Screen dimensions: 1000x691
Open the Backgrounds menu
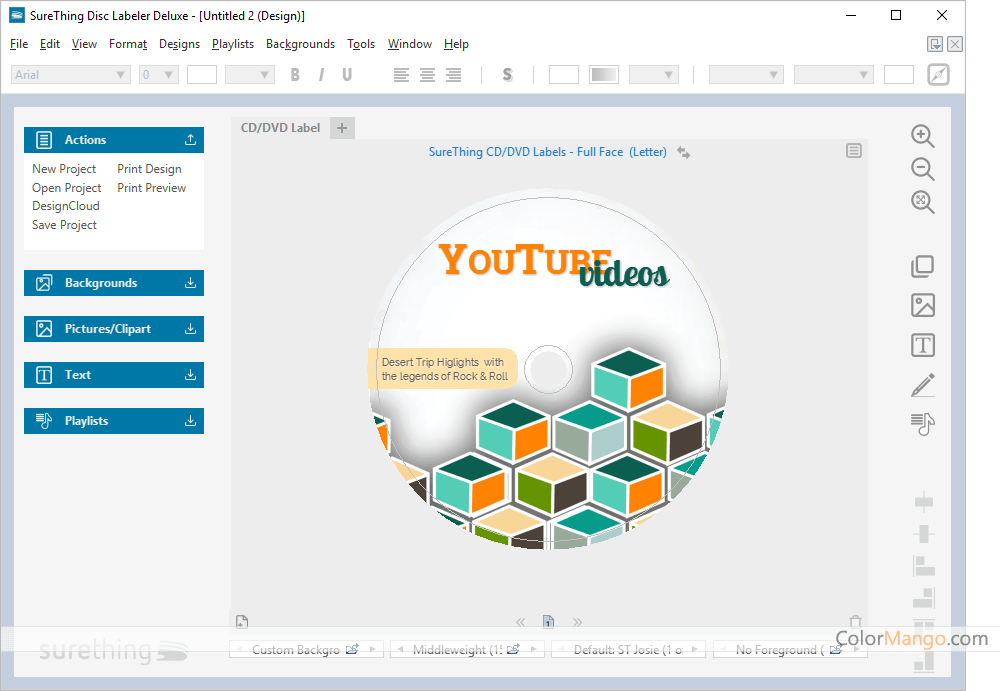(300, 44)
